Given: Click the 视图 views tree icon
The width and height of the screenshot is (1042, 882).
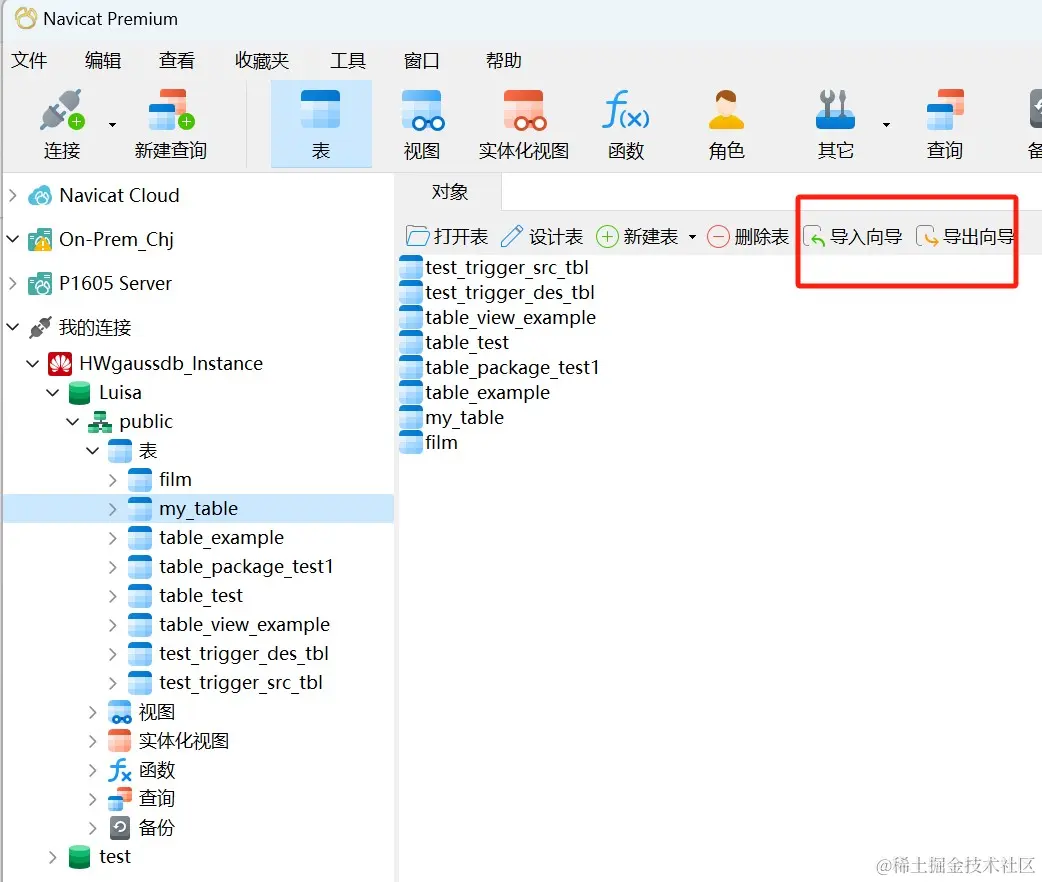Looking at the screenshot, I should (x=120, y=712).
